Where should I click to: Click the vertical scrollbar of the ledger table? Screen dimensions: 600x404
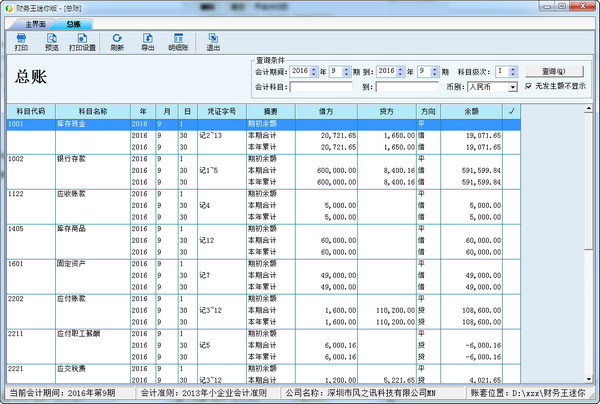pos(589,250)
